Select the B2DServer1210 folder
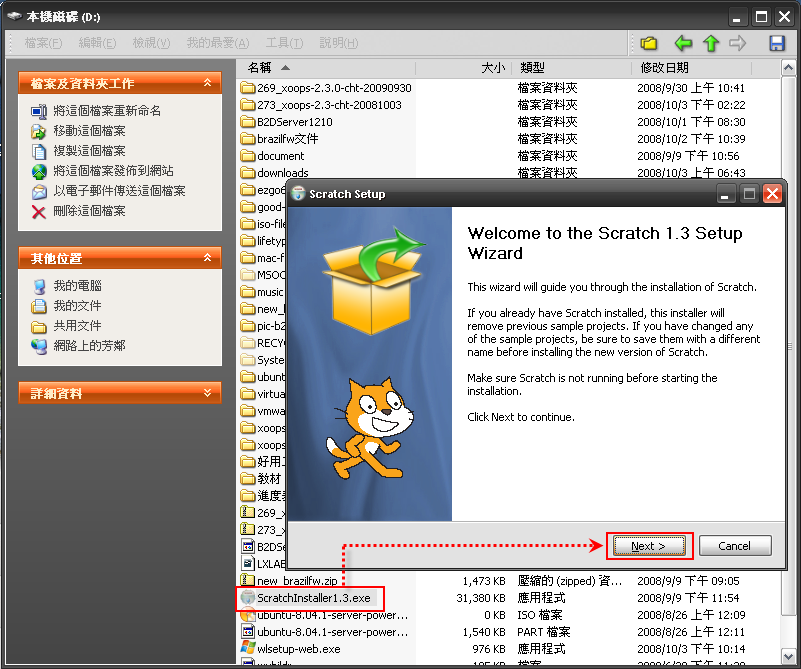Viewport: 801px width, 669px height. coord(294,122)
